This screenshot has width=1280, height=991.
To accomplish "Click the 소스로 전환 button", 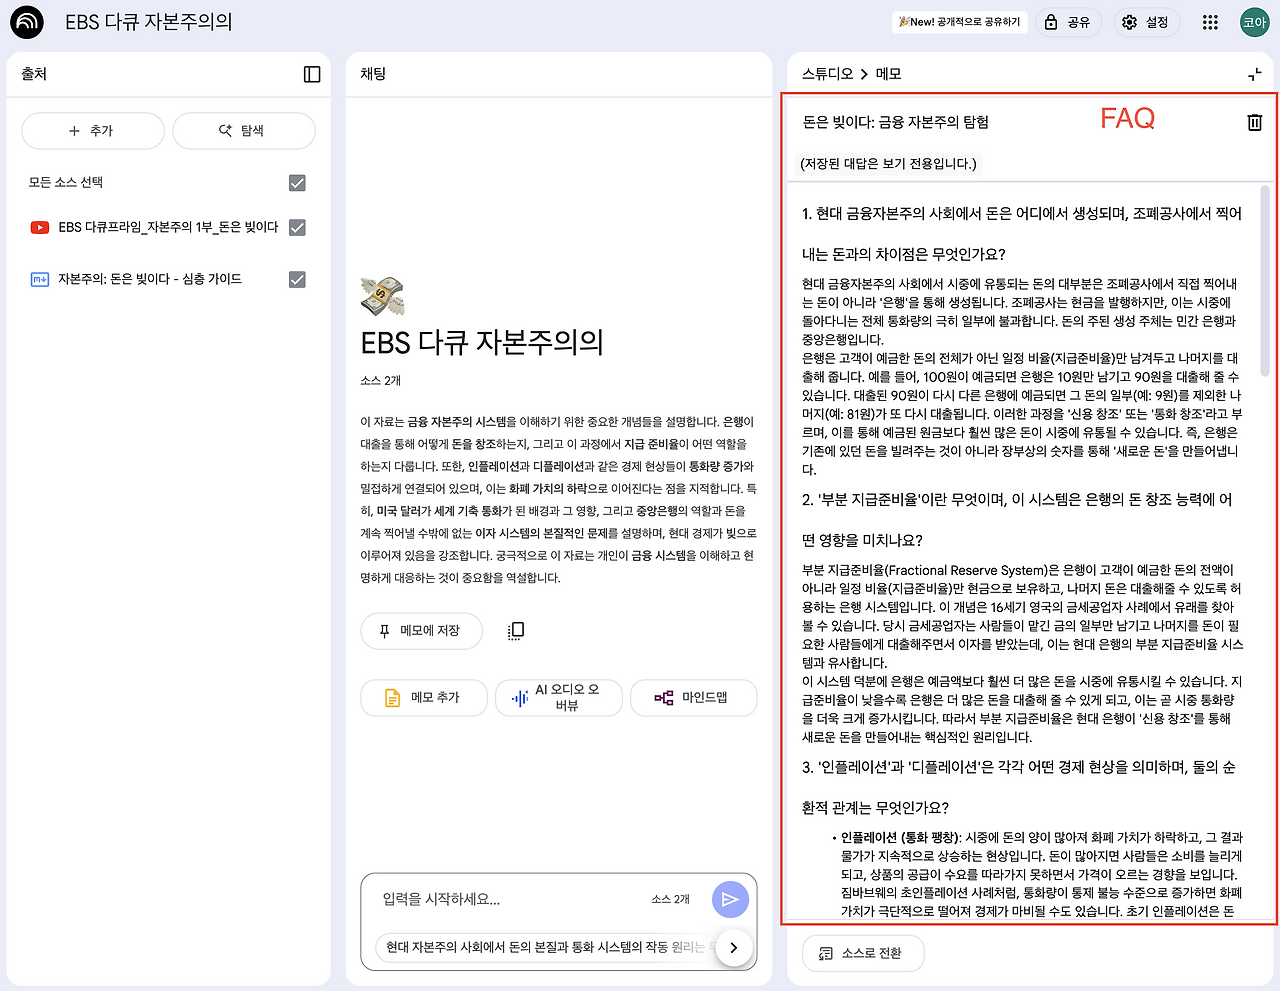I will tap(863, 953).
